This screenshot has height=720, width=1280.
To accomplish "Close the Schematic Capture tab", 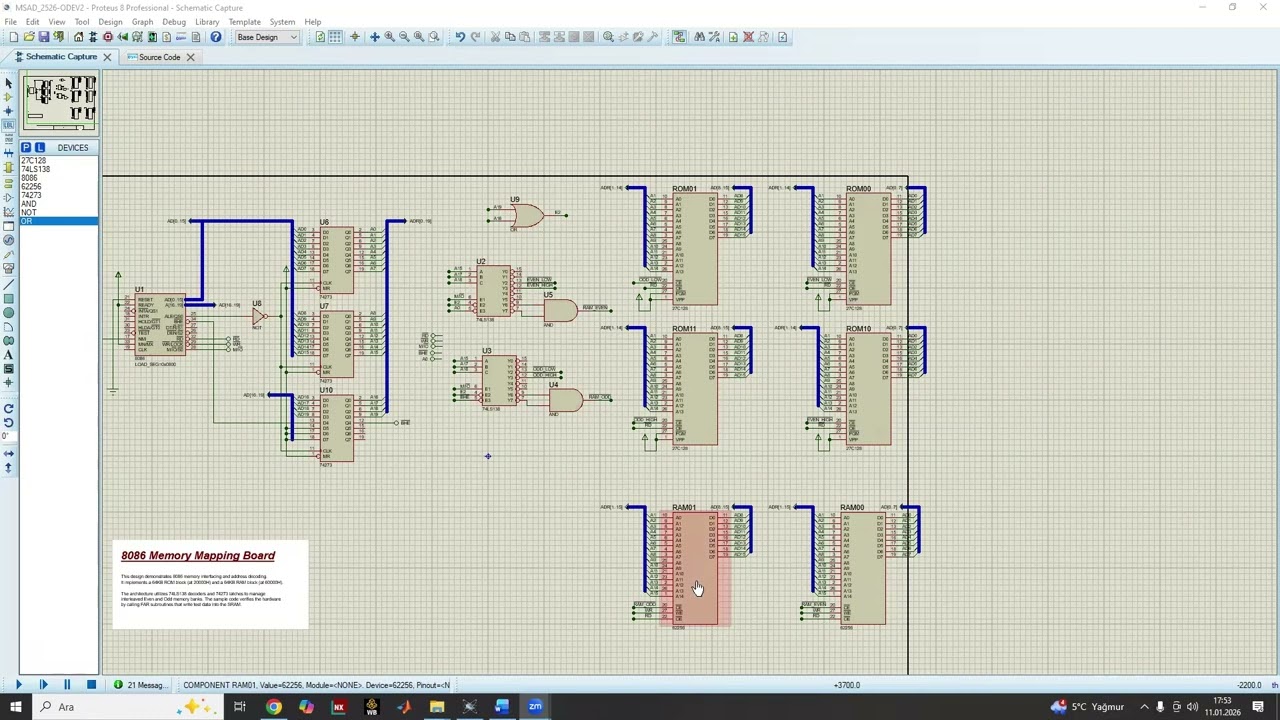I will (107, 57).
